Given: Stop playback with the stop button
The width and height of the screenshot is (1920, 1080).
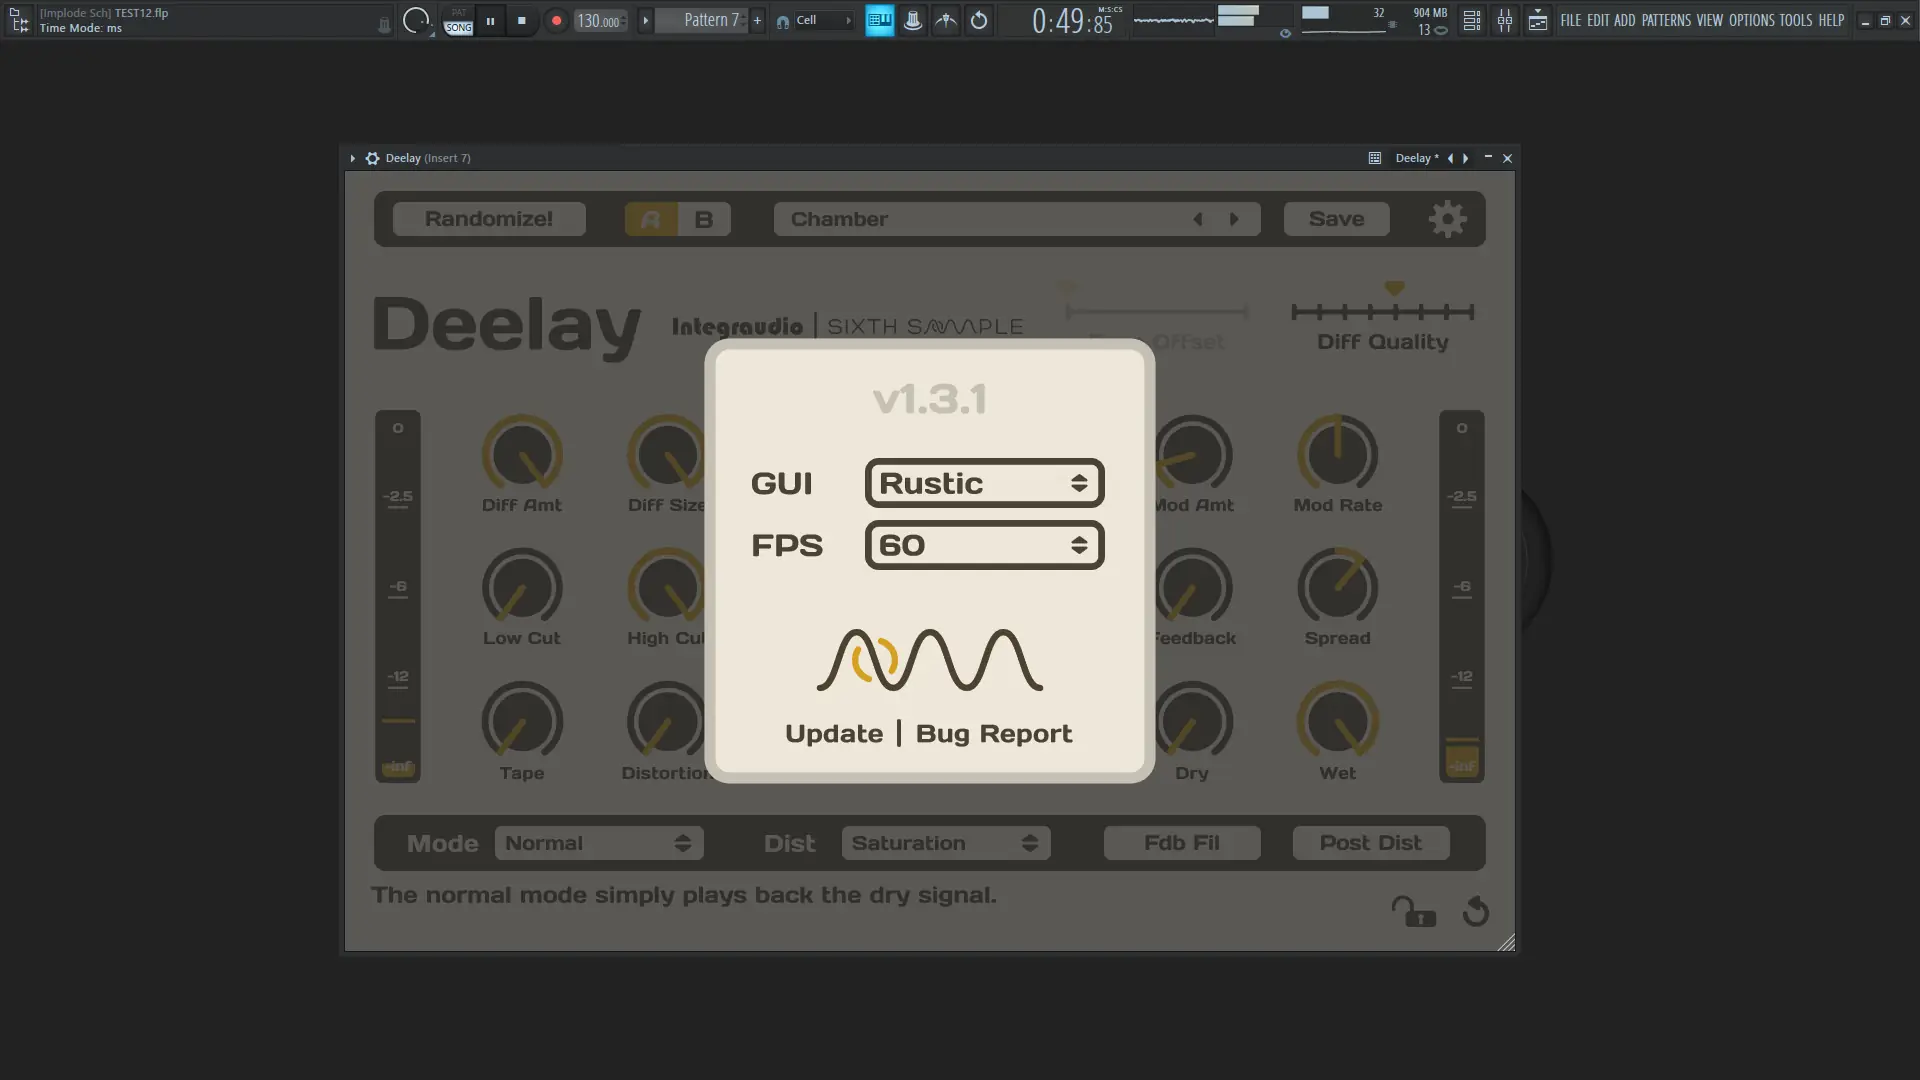Looking at the screenshot, I should click(x=521, y=20).
